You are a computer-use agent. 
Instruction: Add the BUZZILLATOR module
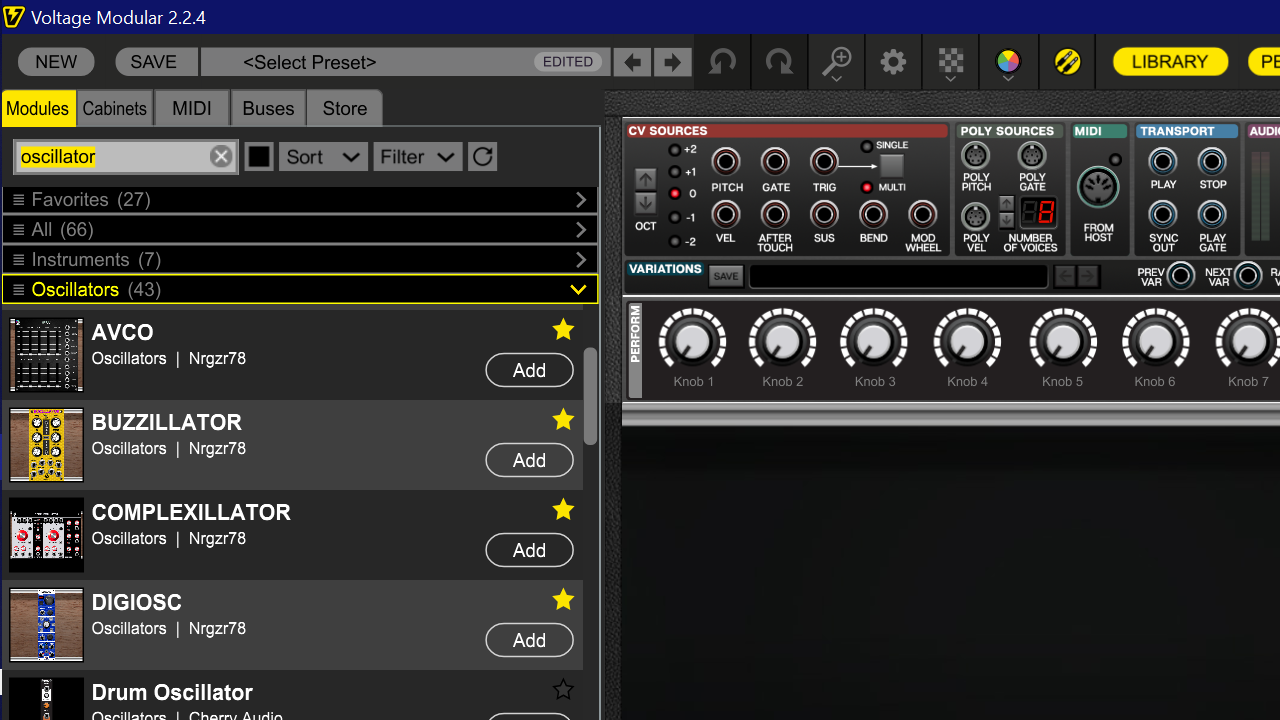529,460
